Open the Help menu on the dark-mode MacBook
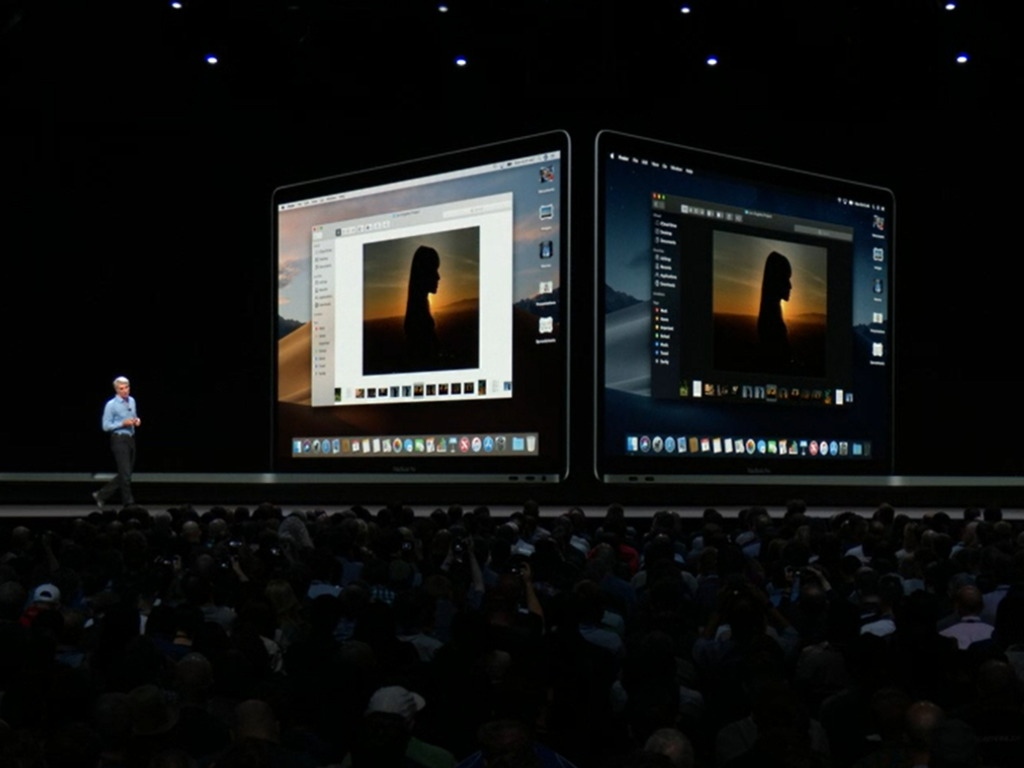Viewport: 1024px width, 768px height. click(x=689, y=170)
